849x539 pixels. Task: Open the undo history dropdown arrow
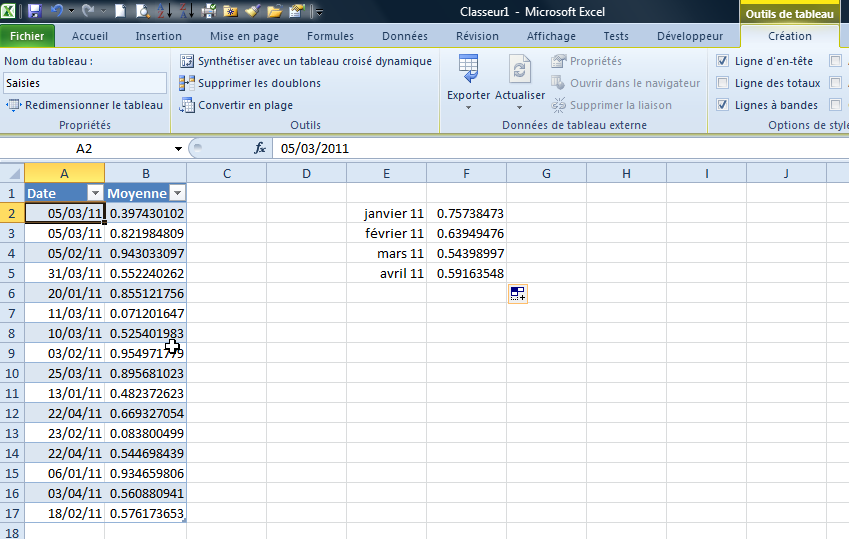pyautogui.click(x=71, y=11)
